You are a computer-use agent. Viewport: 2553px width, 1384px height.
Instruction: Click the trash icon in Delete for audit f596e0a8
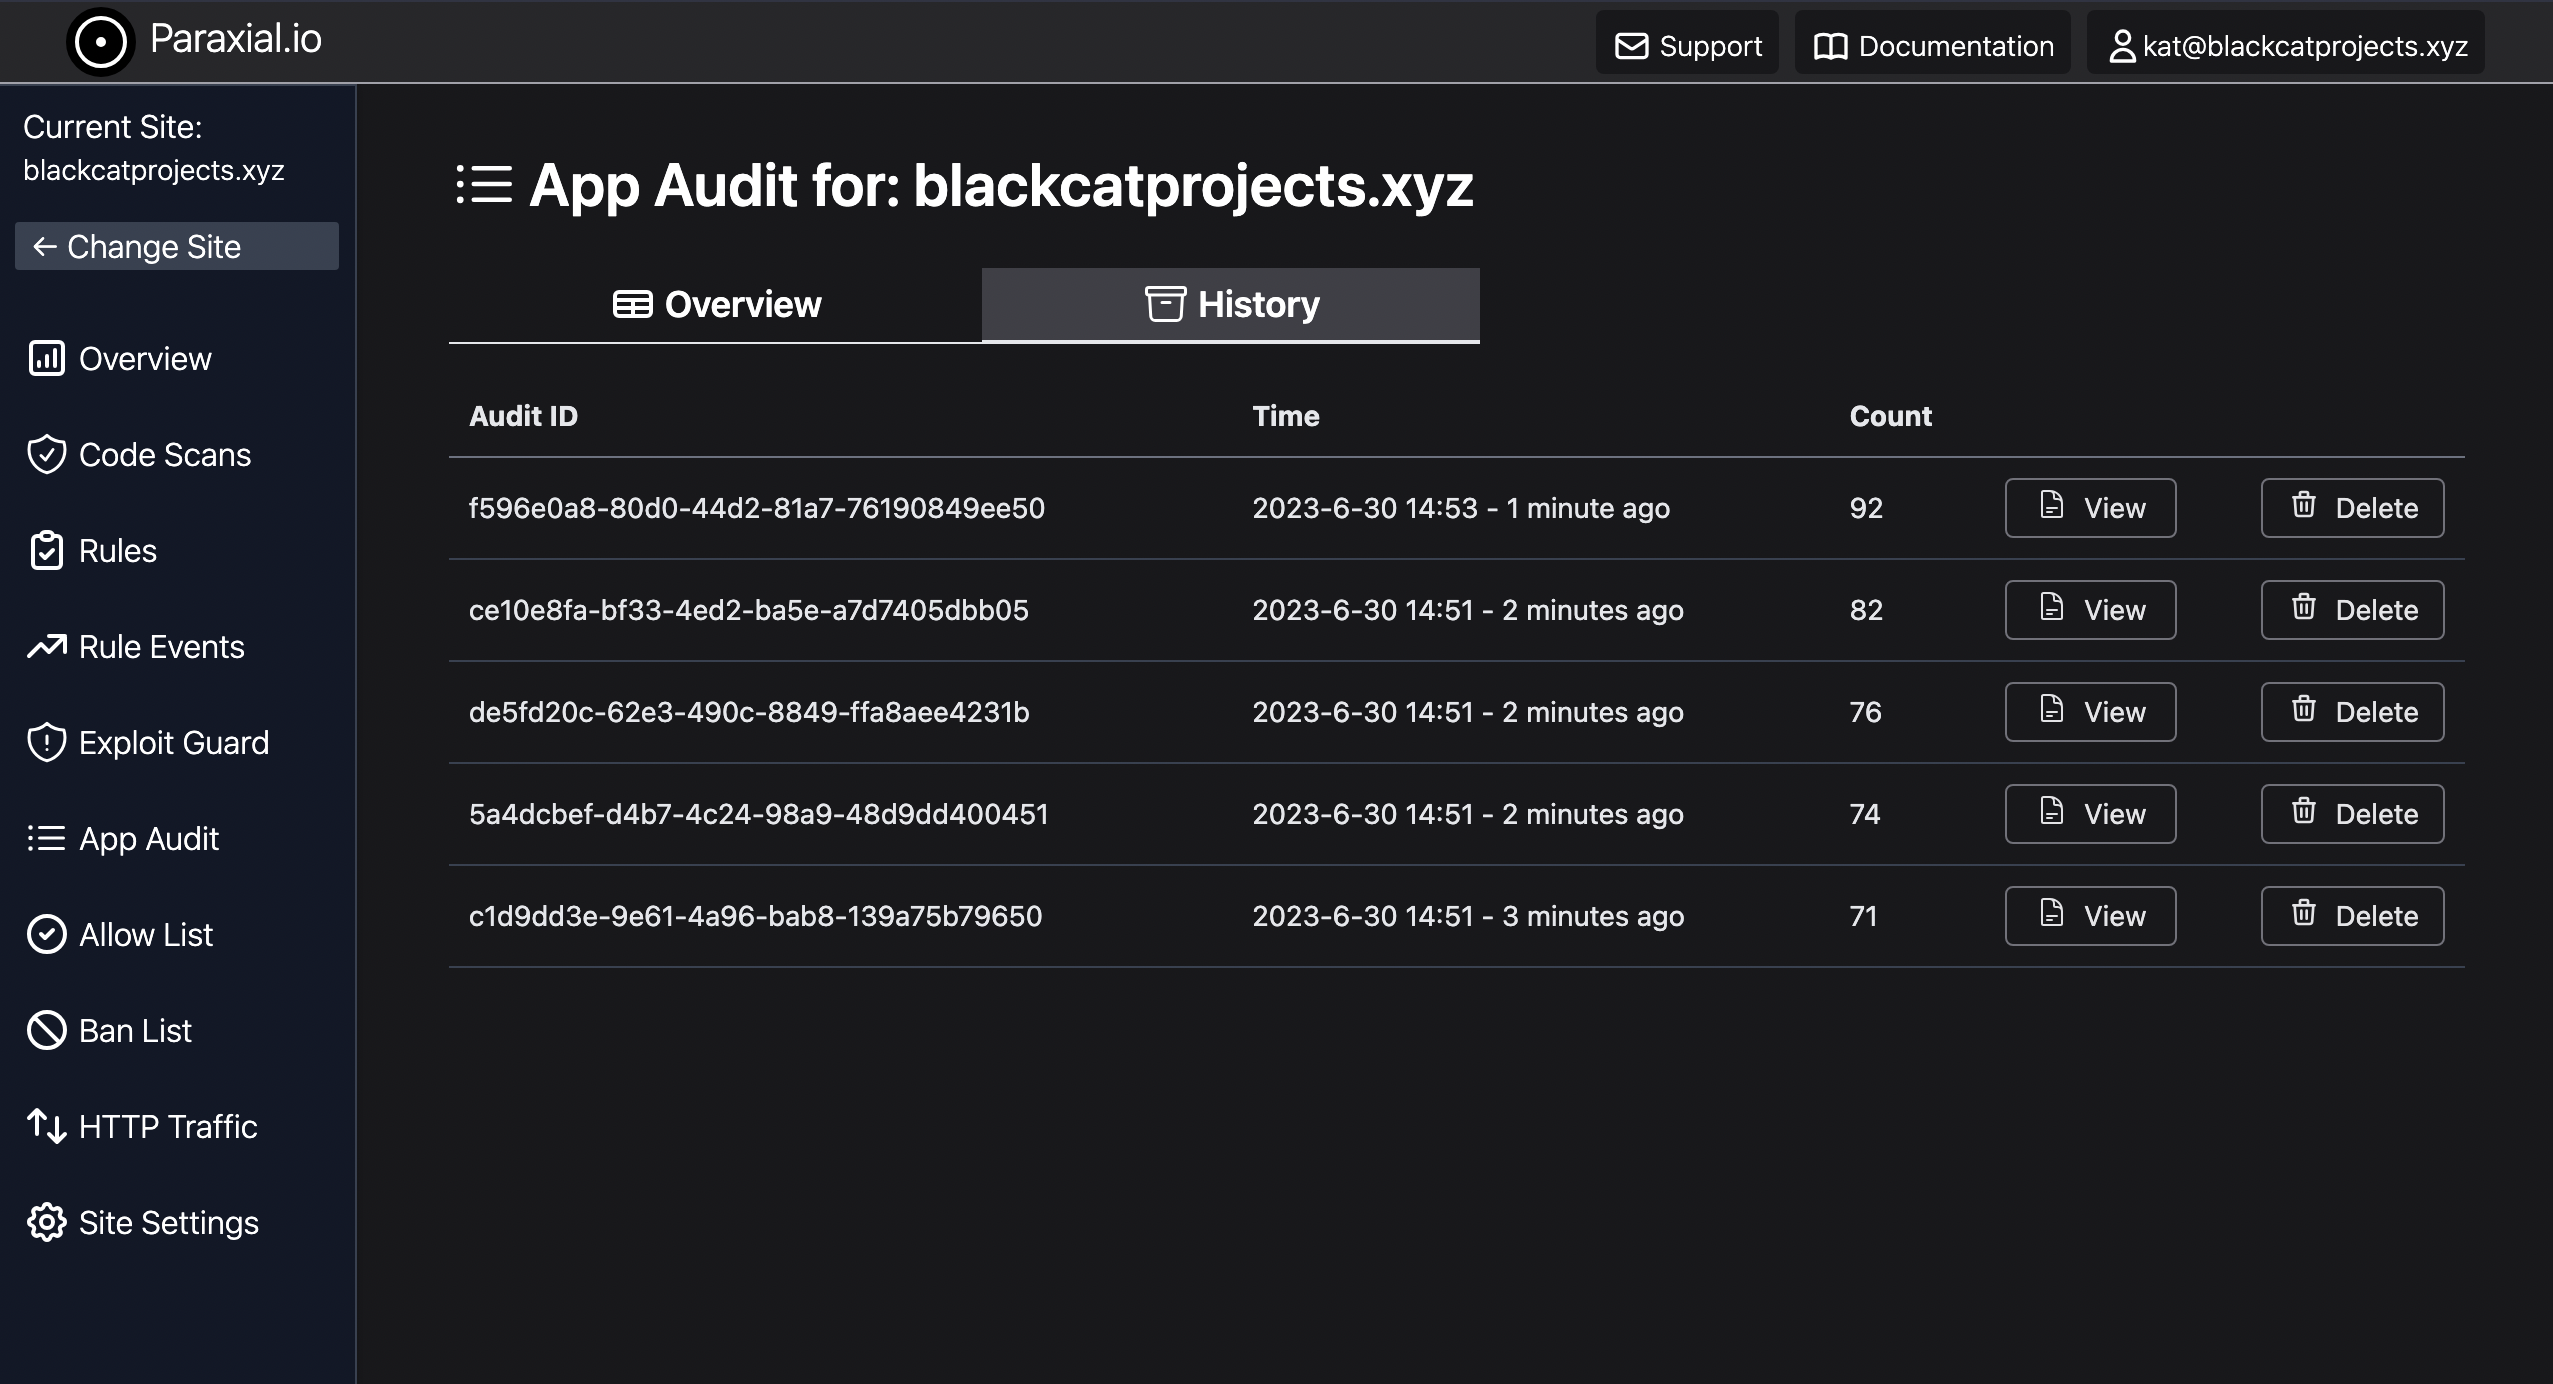tap(2304, 505)
